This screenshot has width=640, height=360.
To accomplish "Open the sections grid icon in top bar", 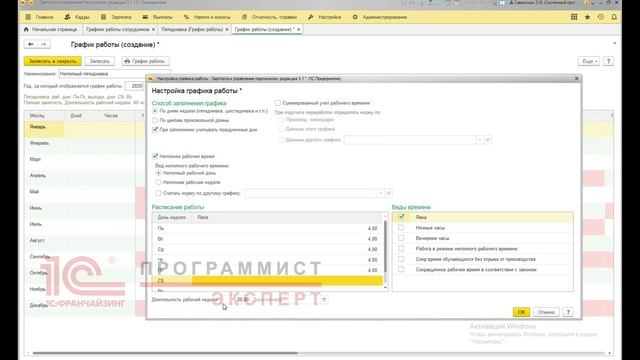I will click(x=574, y=17).
